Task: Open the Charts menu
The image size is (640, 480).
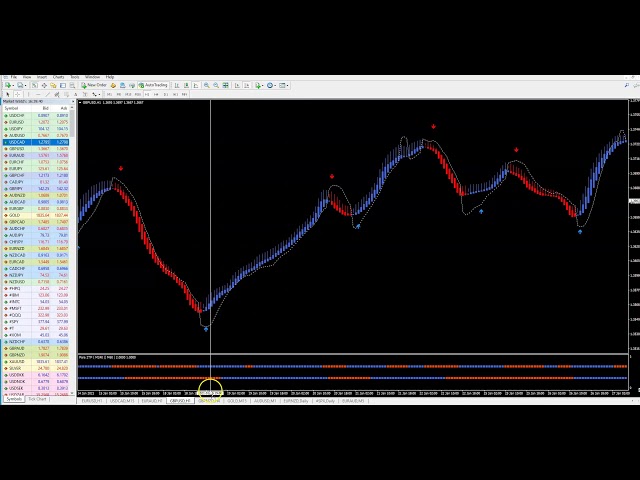Action: [x=58, y=77]
